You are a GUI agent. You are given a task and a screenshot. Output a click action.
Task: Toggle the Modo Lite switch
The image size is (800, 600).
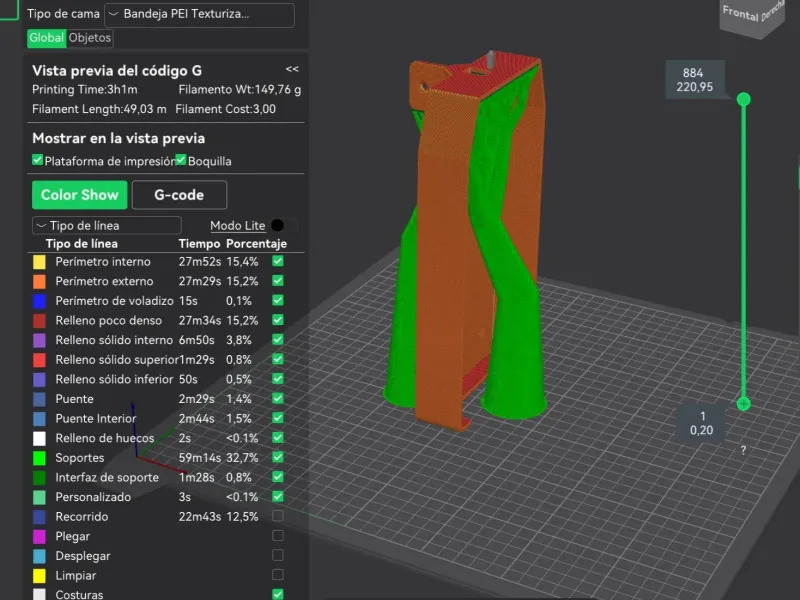tap(285, 225)
